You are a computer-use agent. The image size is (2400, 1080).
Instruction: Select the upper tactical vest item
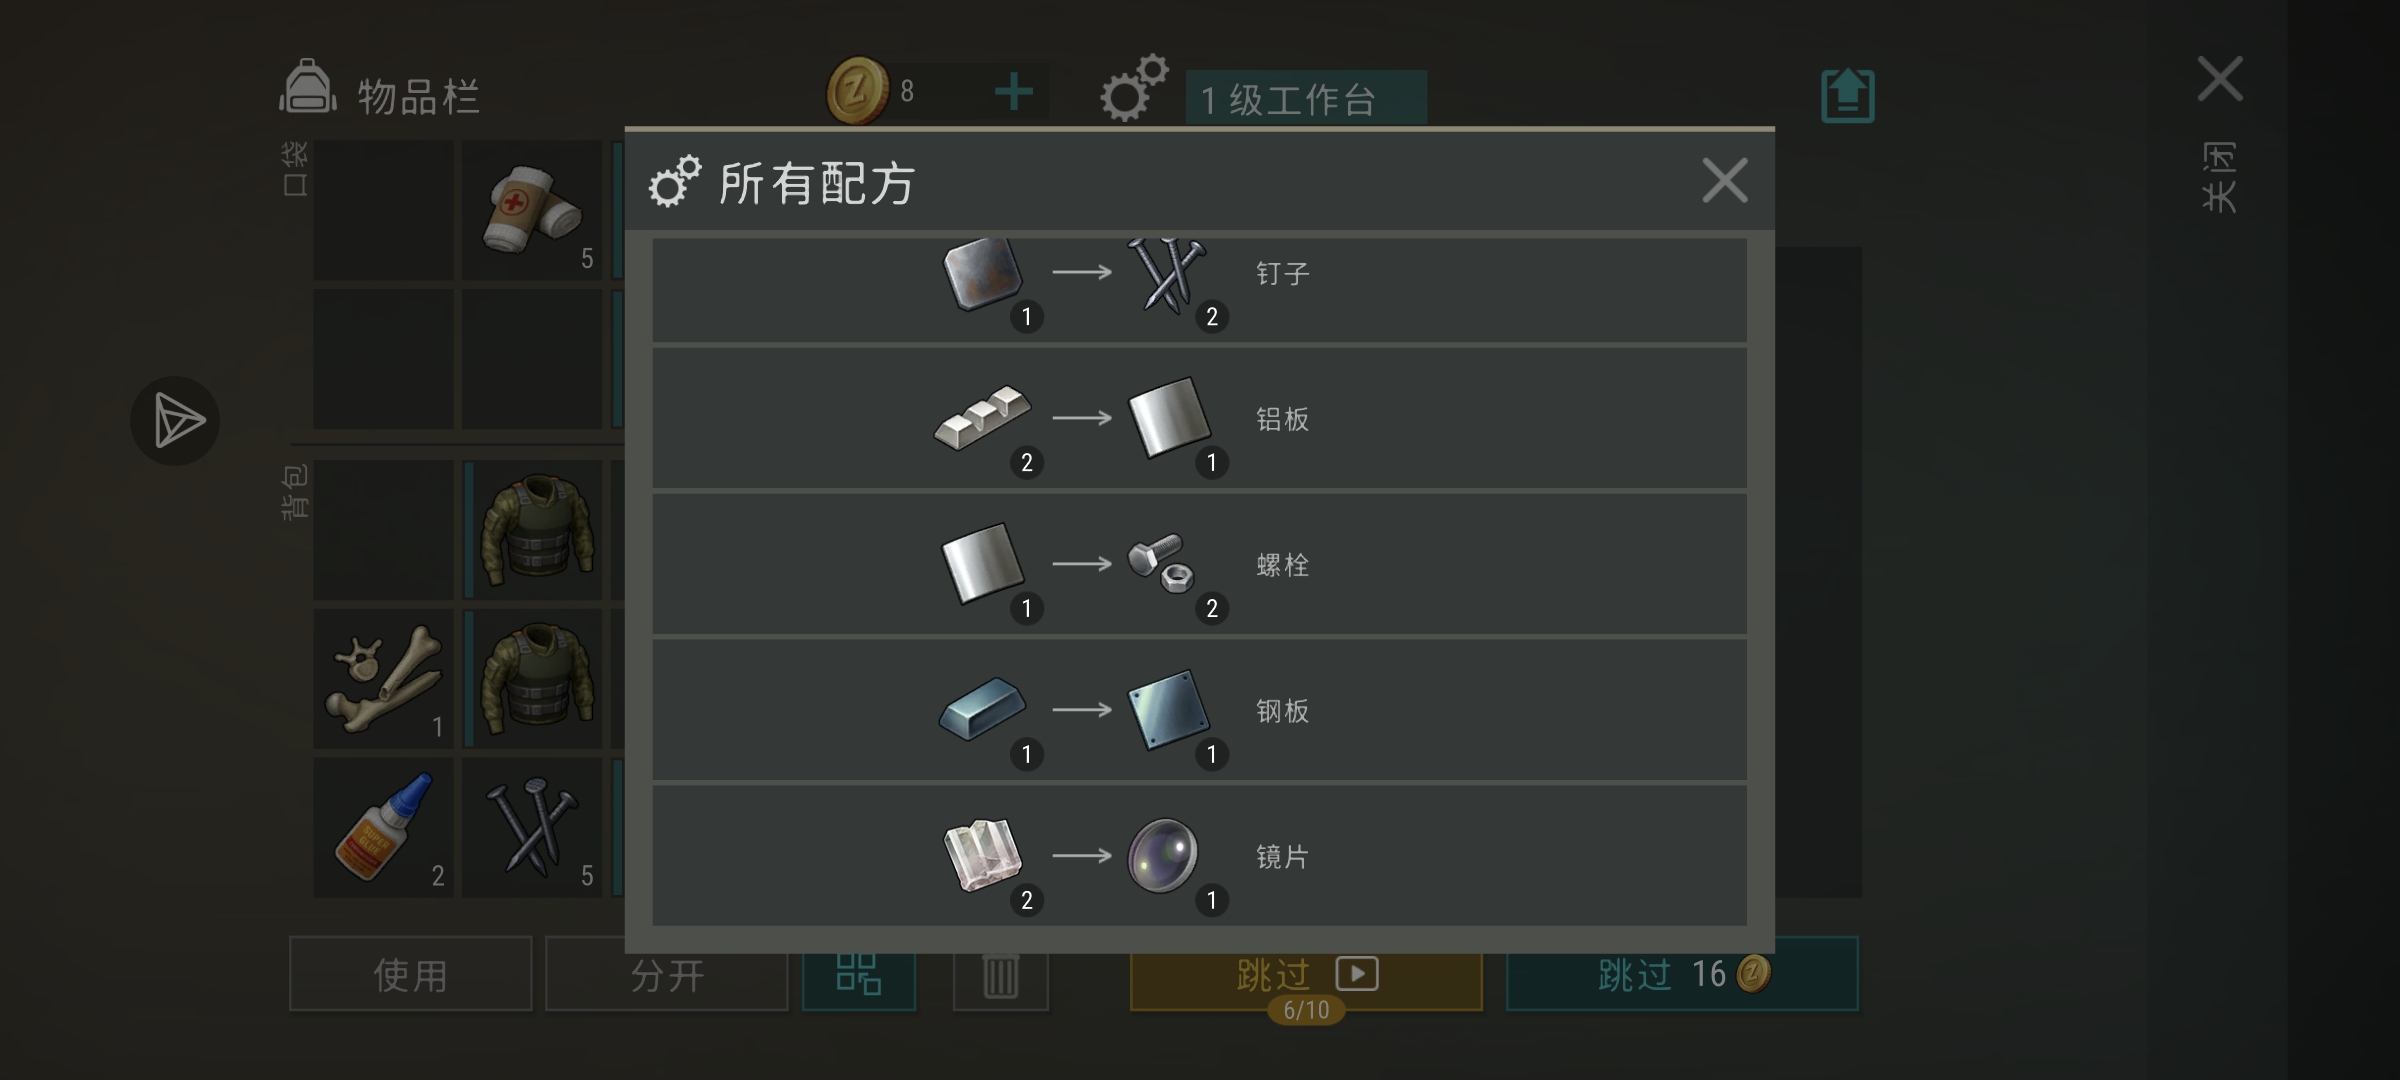(534, 530)
